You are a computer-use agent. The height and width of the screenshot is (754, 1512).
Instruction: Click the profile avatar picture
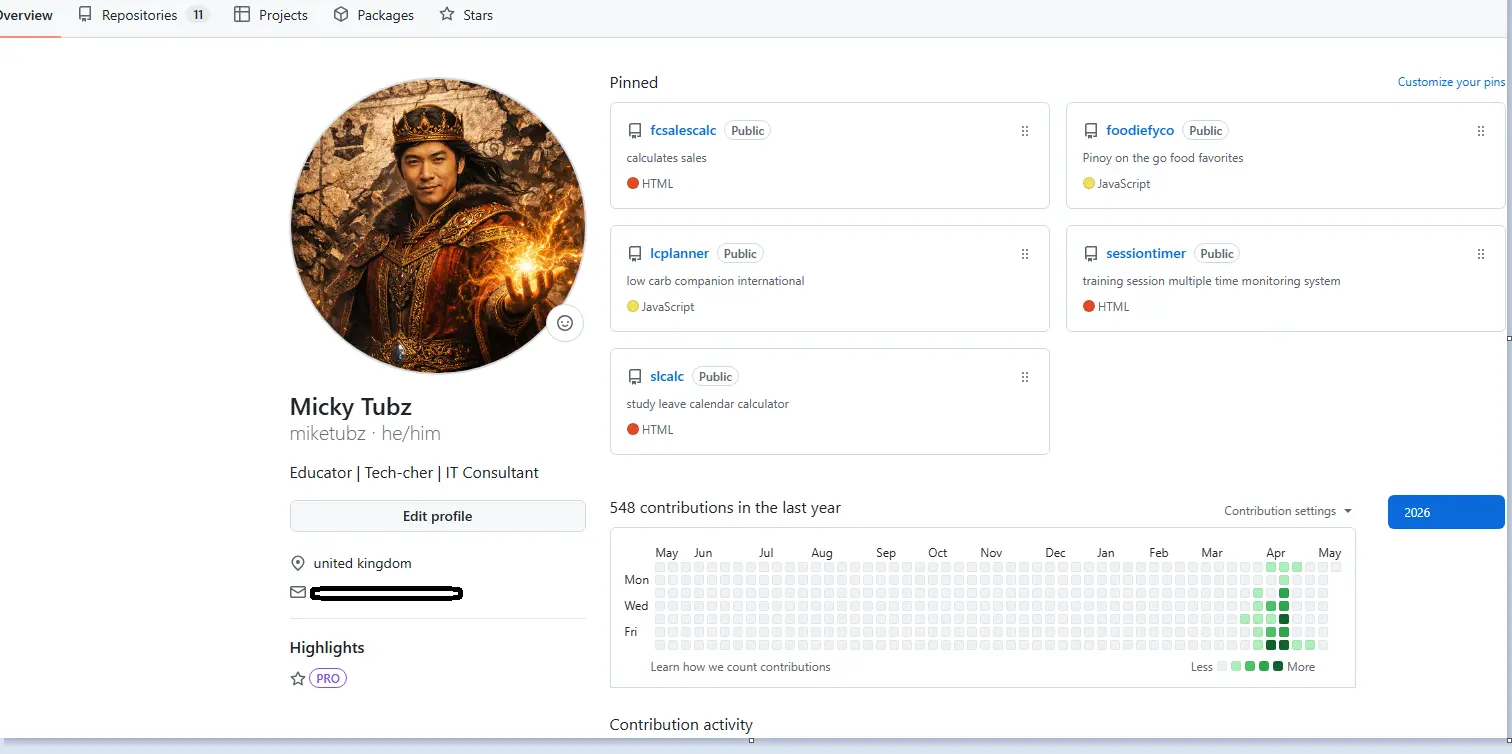coord(438,226)
